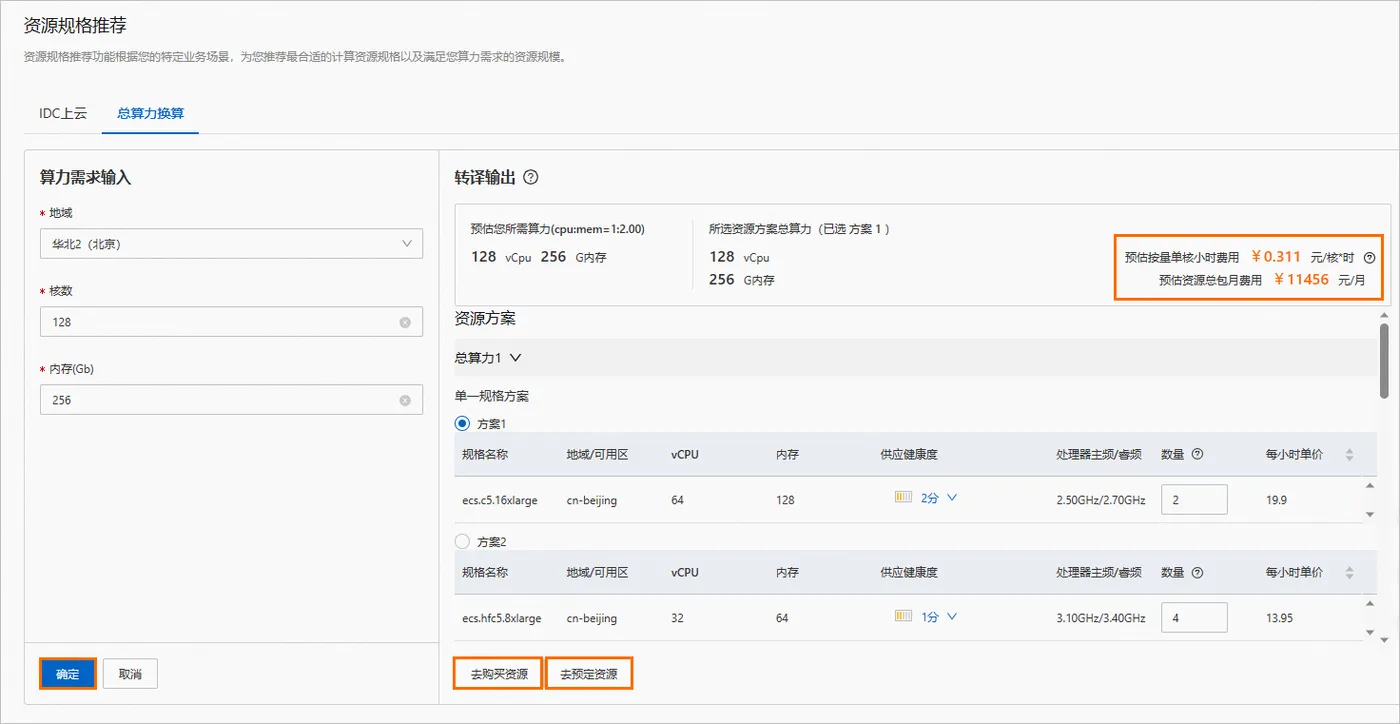Screen dimensions: 1400x724
Task: Click into the 核数 input field
Action: tap(231, 322)
